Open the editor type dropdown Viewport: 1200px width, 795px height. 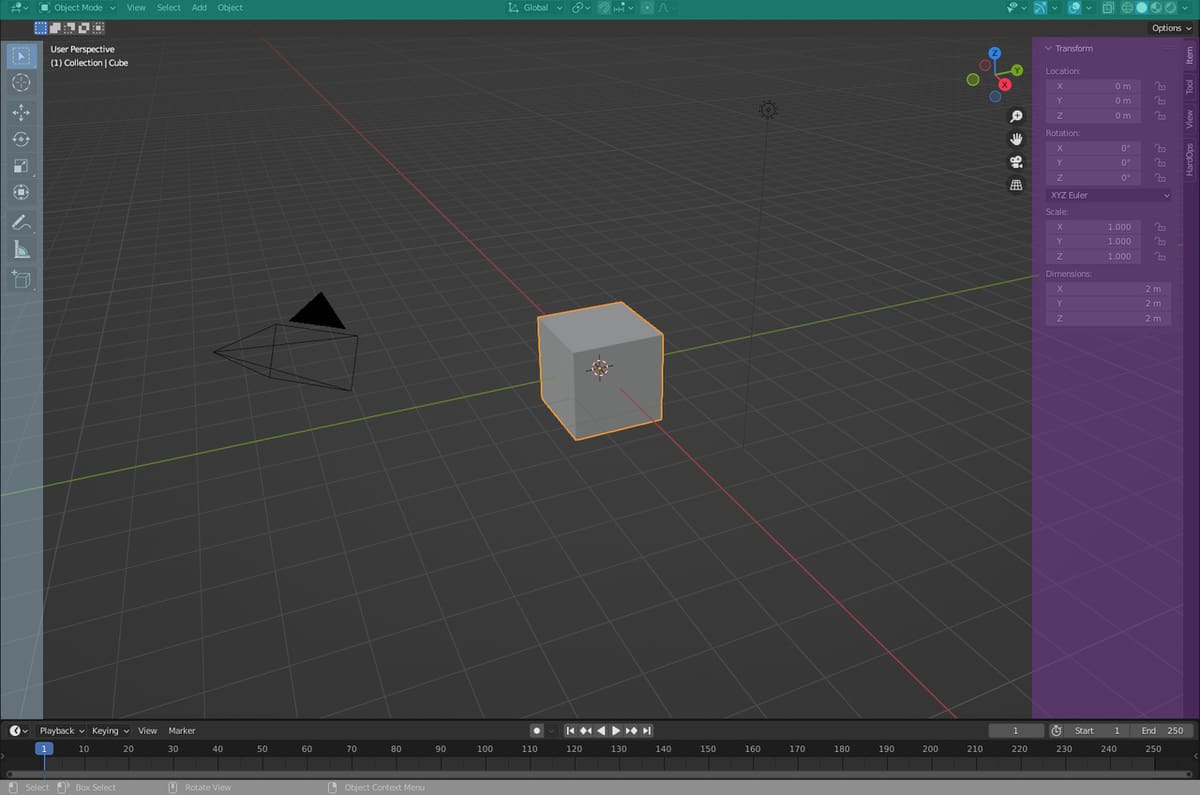coord(18,8)
